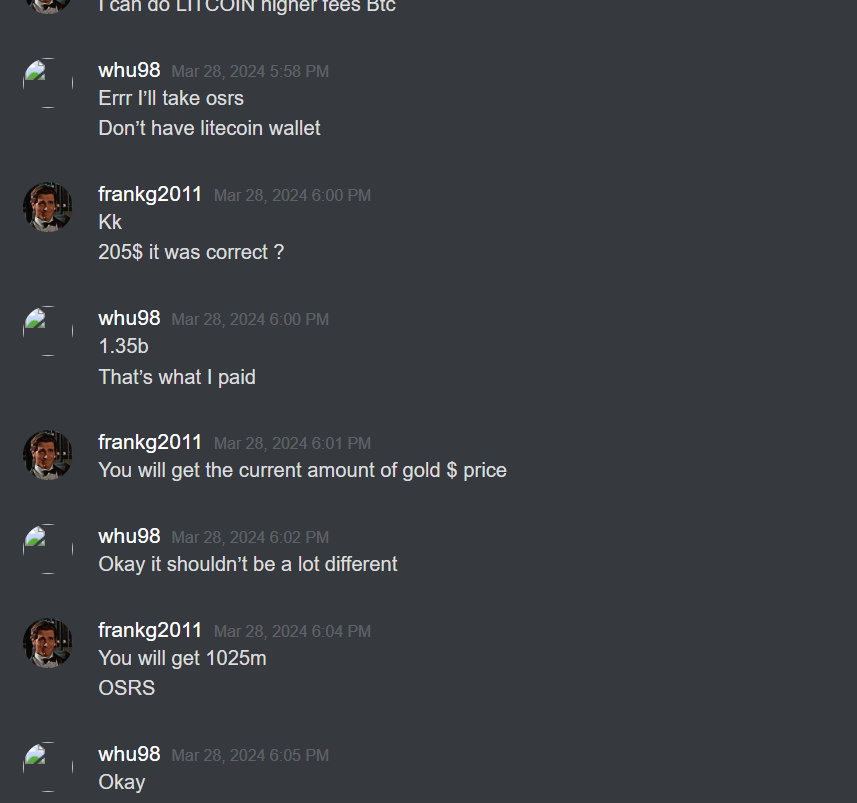This screenshot has width=857, height=803.
Task: Click the "Mar 28, 2024 6:04 PM" timestamp
Action: coord(292,632)
